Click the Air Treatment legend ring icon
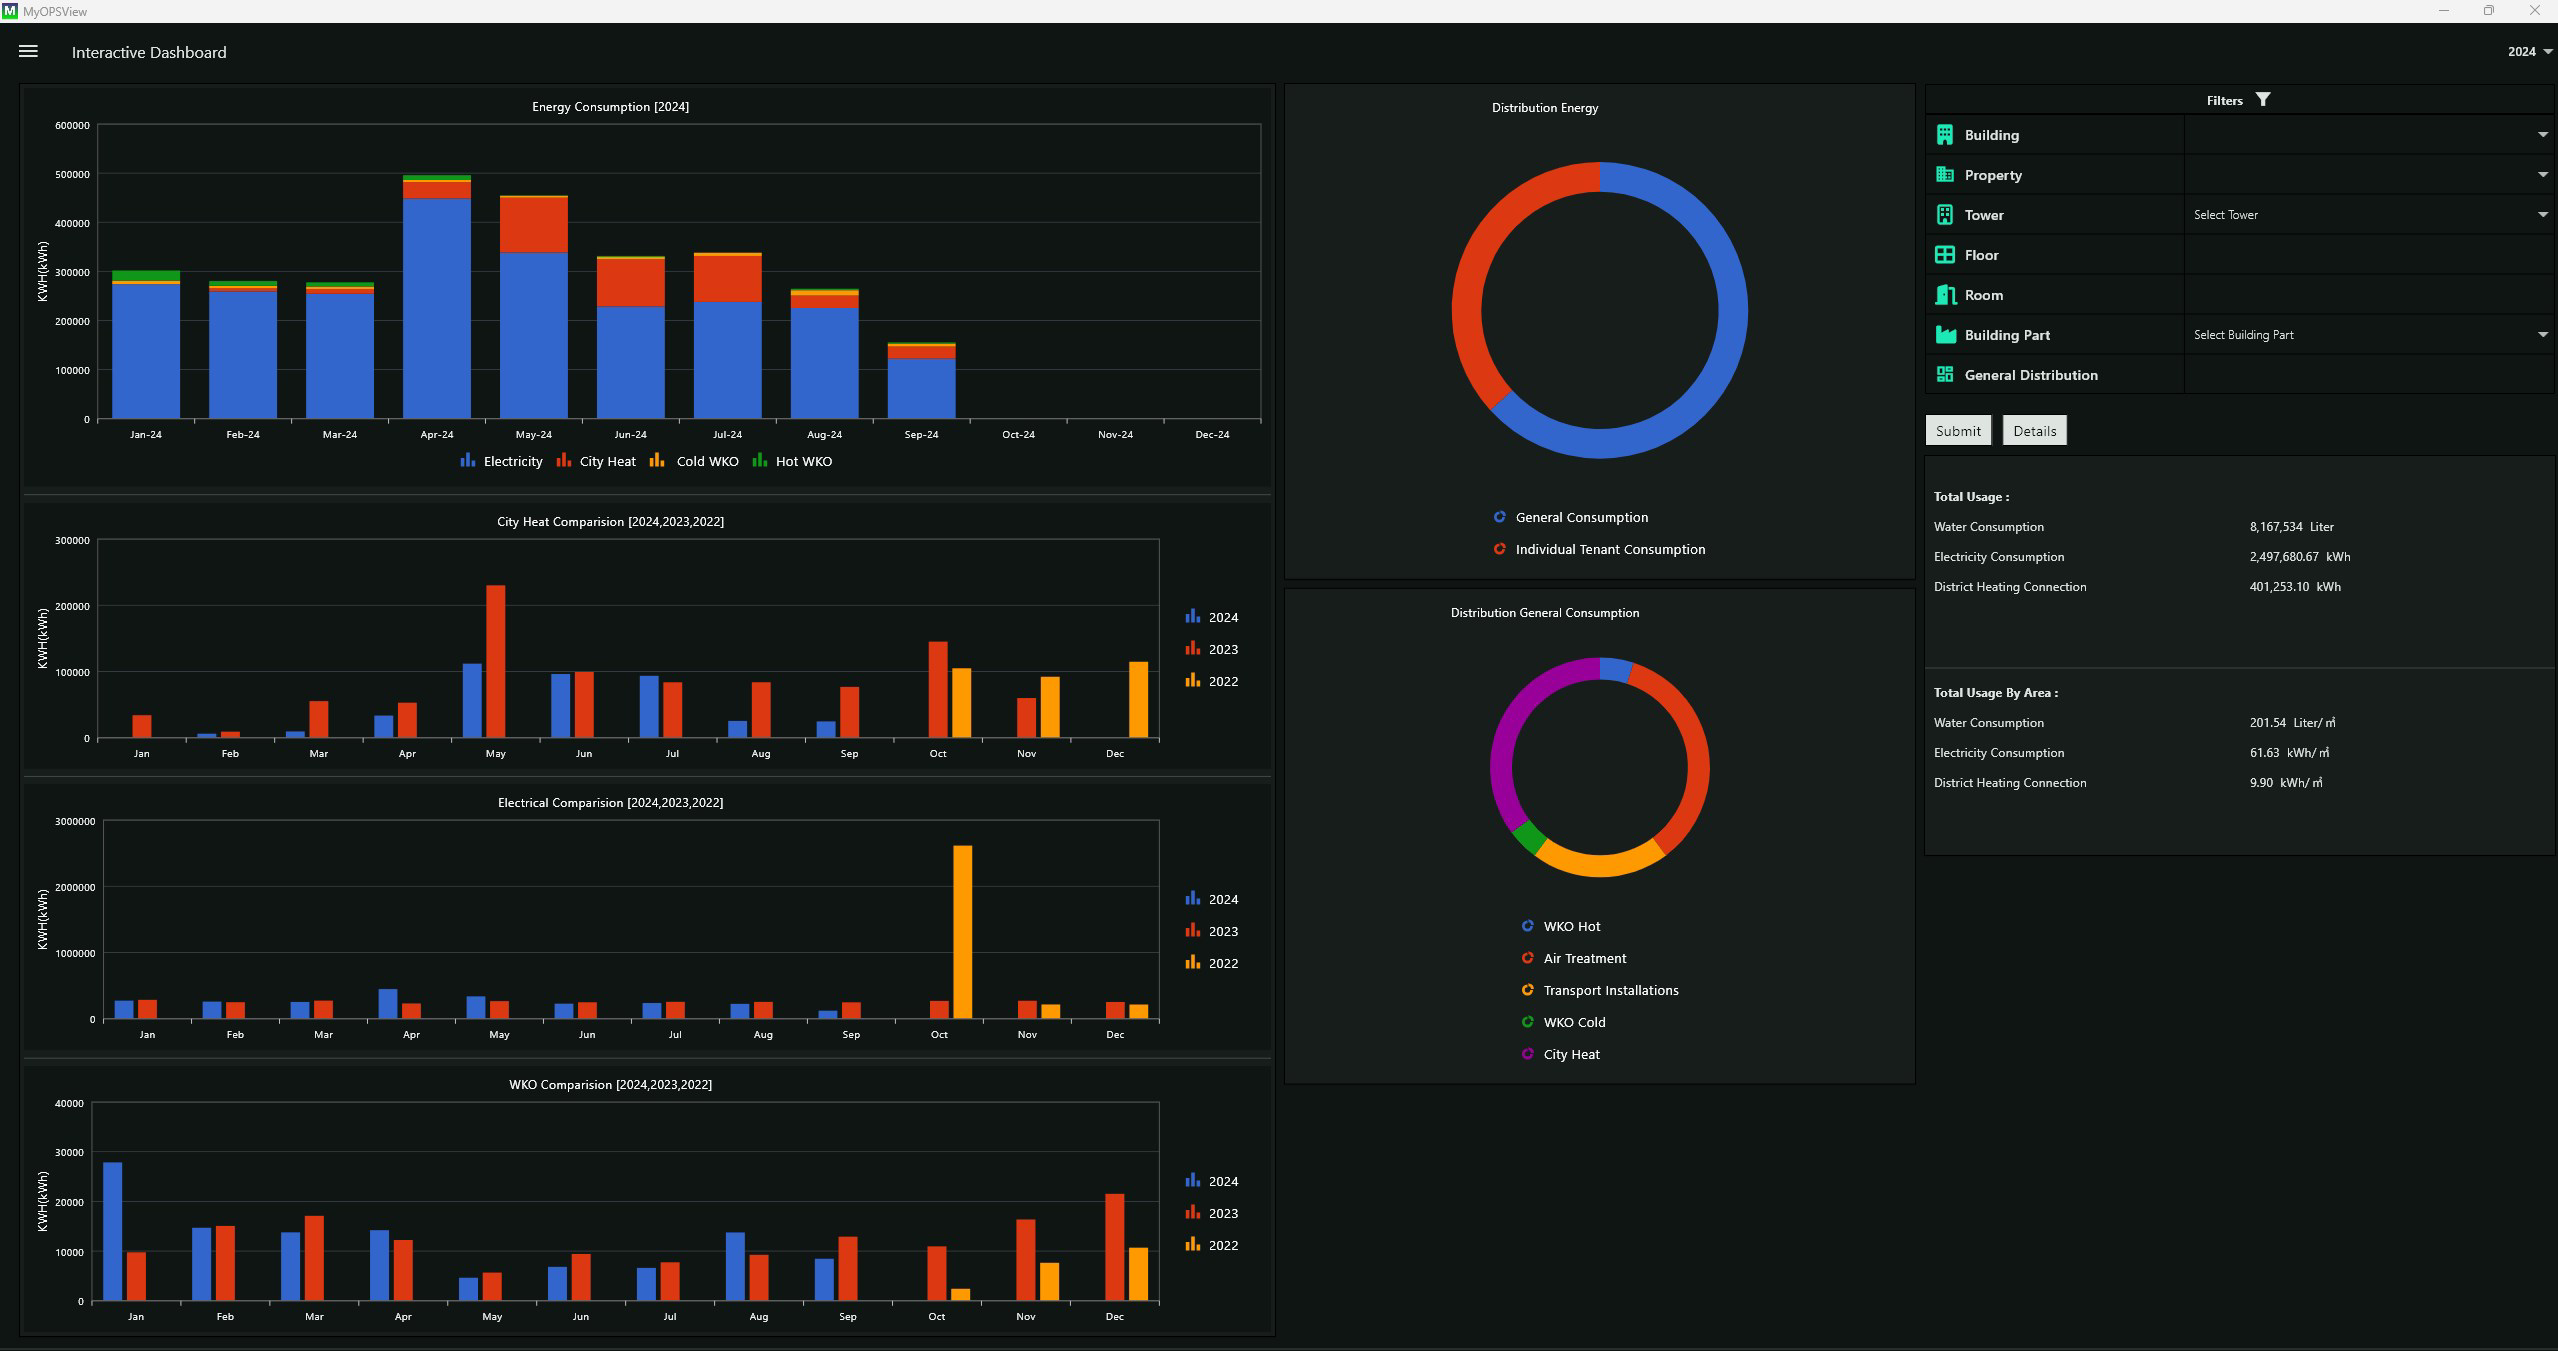Viewport: 2558px width, 1351px height. coord(1527,958)
